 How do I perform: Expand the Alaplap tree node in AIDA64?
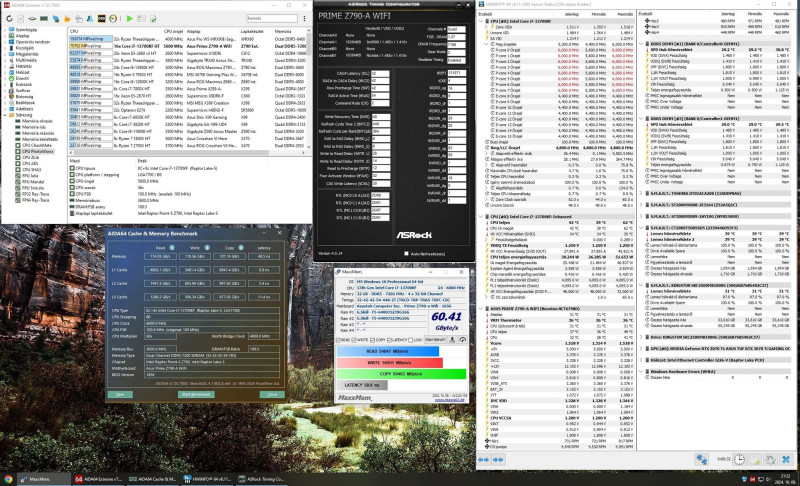pos(5,36)
